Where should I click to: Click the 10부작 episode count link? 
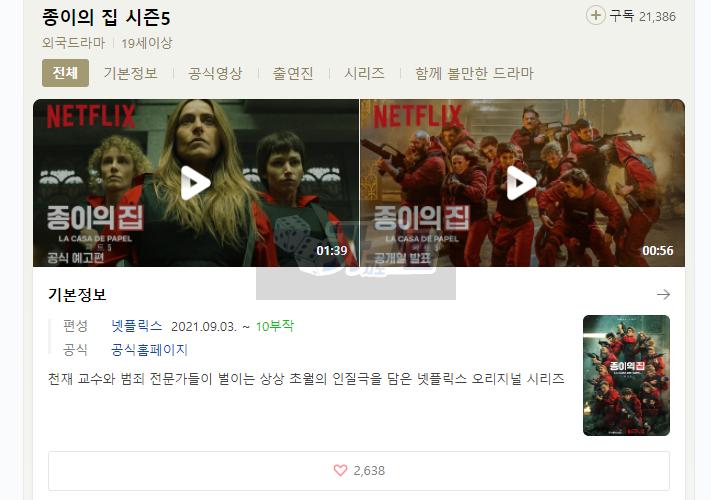click(274, 326)
